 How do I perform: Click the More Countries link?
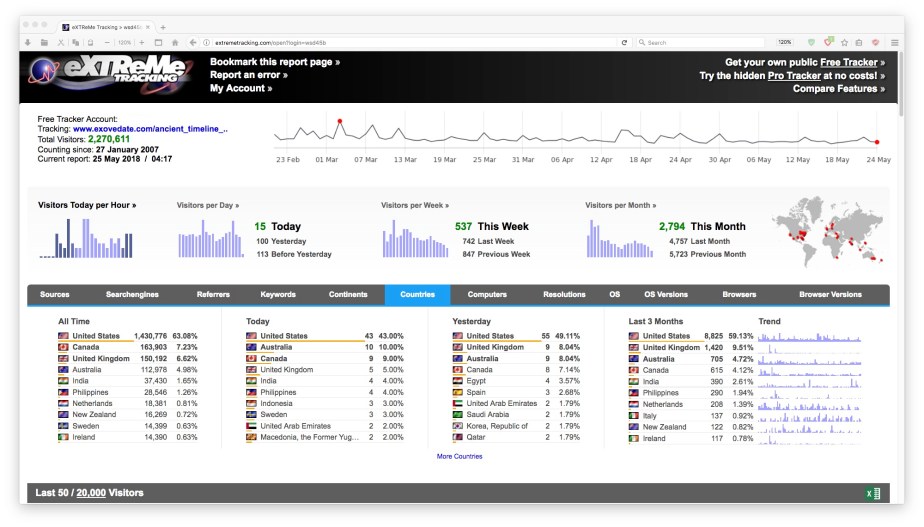click(x=459, y=456)
